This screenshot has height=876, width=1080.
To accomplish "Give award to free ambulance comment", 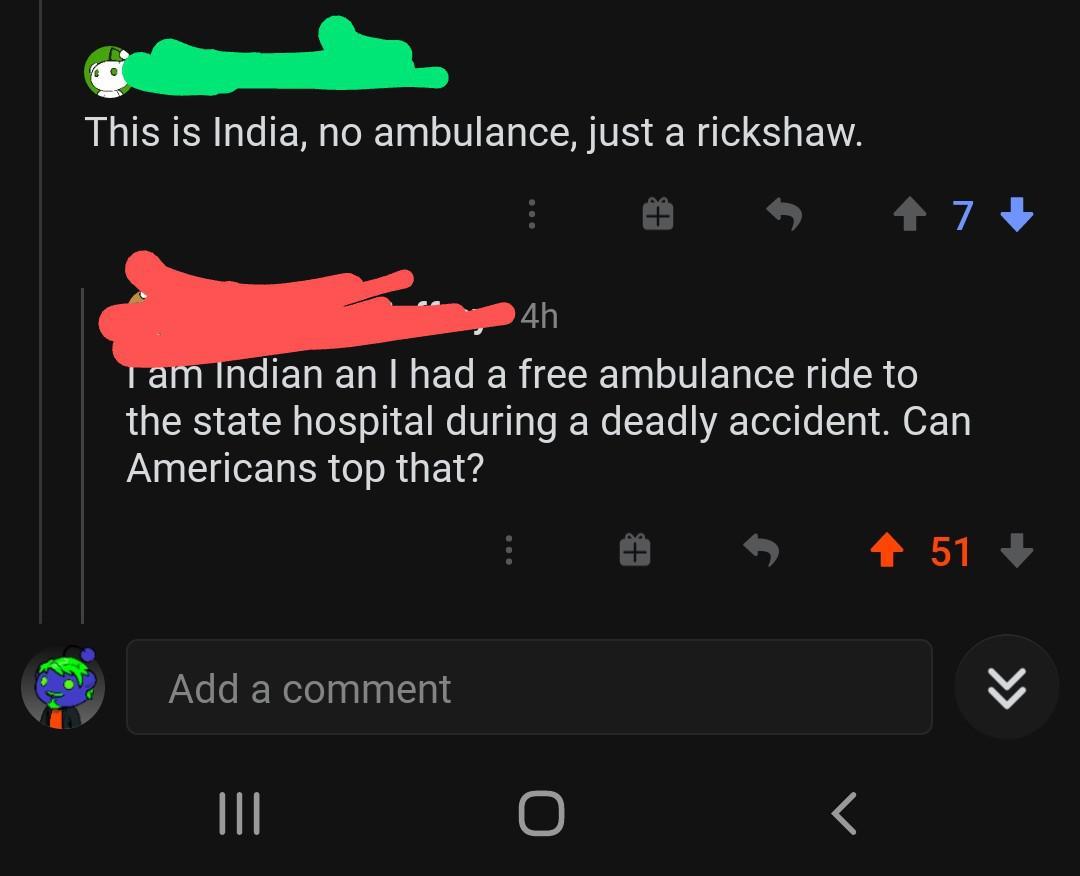I will coord(634,550).
